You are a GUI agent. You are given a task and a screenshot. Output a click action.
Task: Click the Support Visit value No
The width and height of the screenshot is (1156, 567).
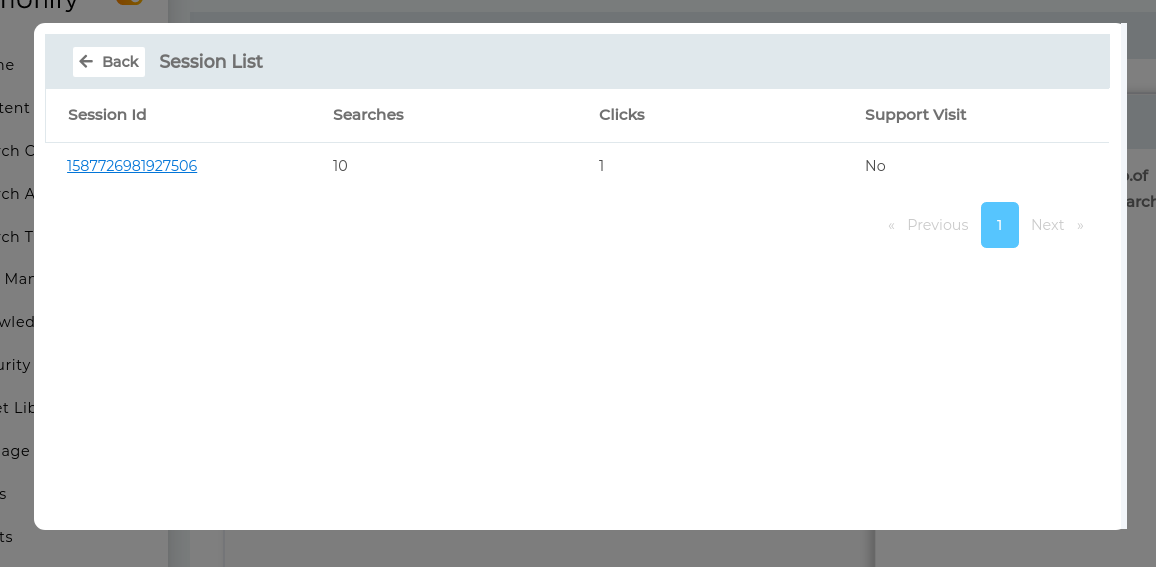(x=875, y=166)
